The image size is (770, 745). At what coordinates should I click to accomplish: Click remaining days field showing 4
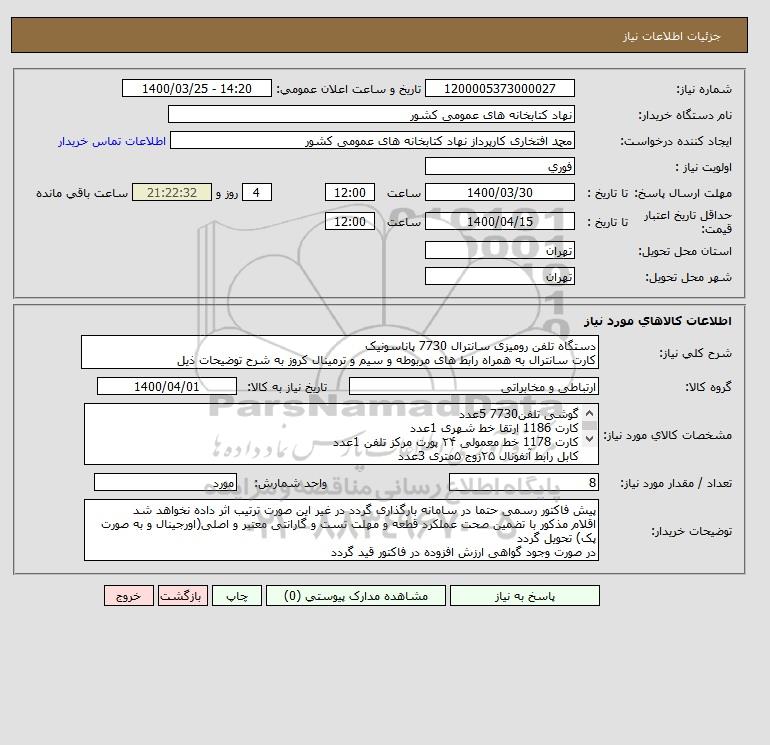(256, 193)
